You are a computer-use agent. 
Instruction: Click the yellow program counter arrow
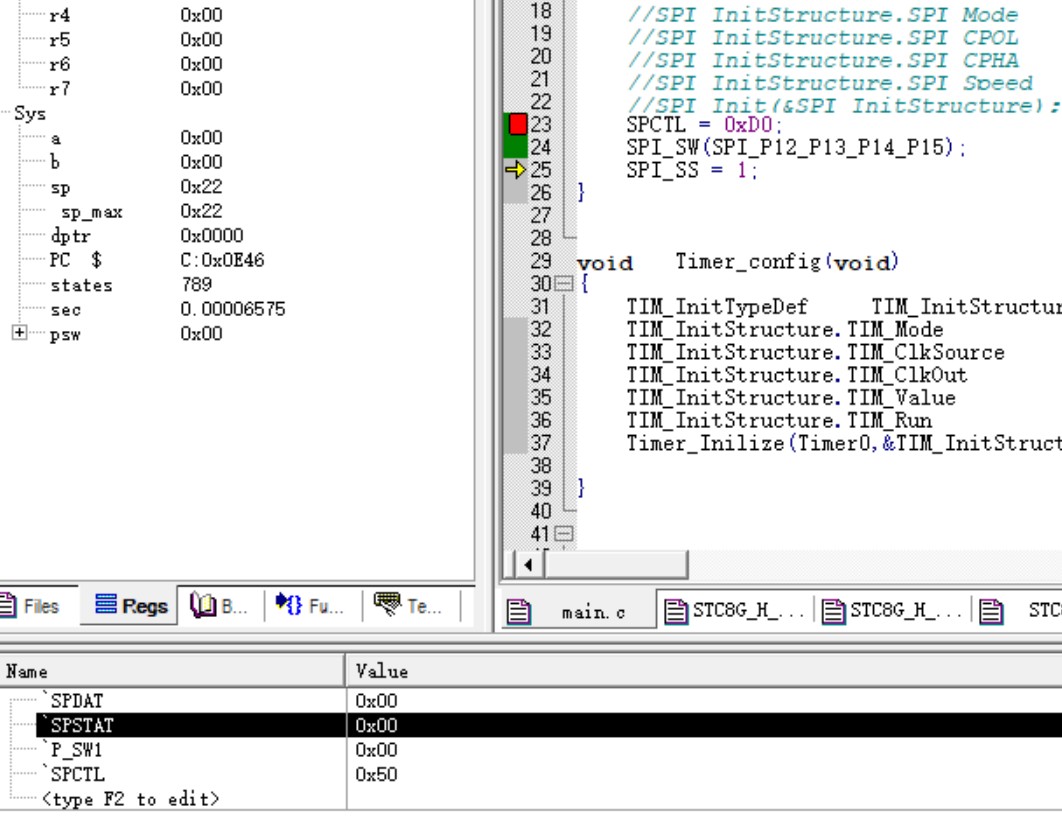click(515, 171)
